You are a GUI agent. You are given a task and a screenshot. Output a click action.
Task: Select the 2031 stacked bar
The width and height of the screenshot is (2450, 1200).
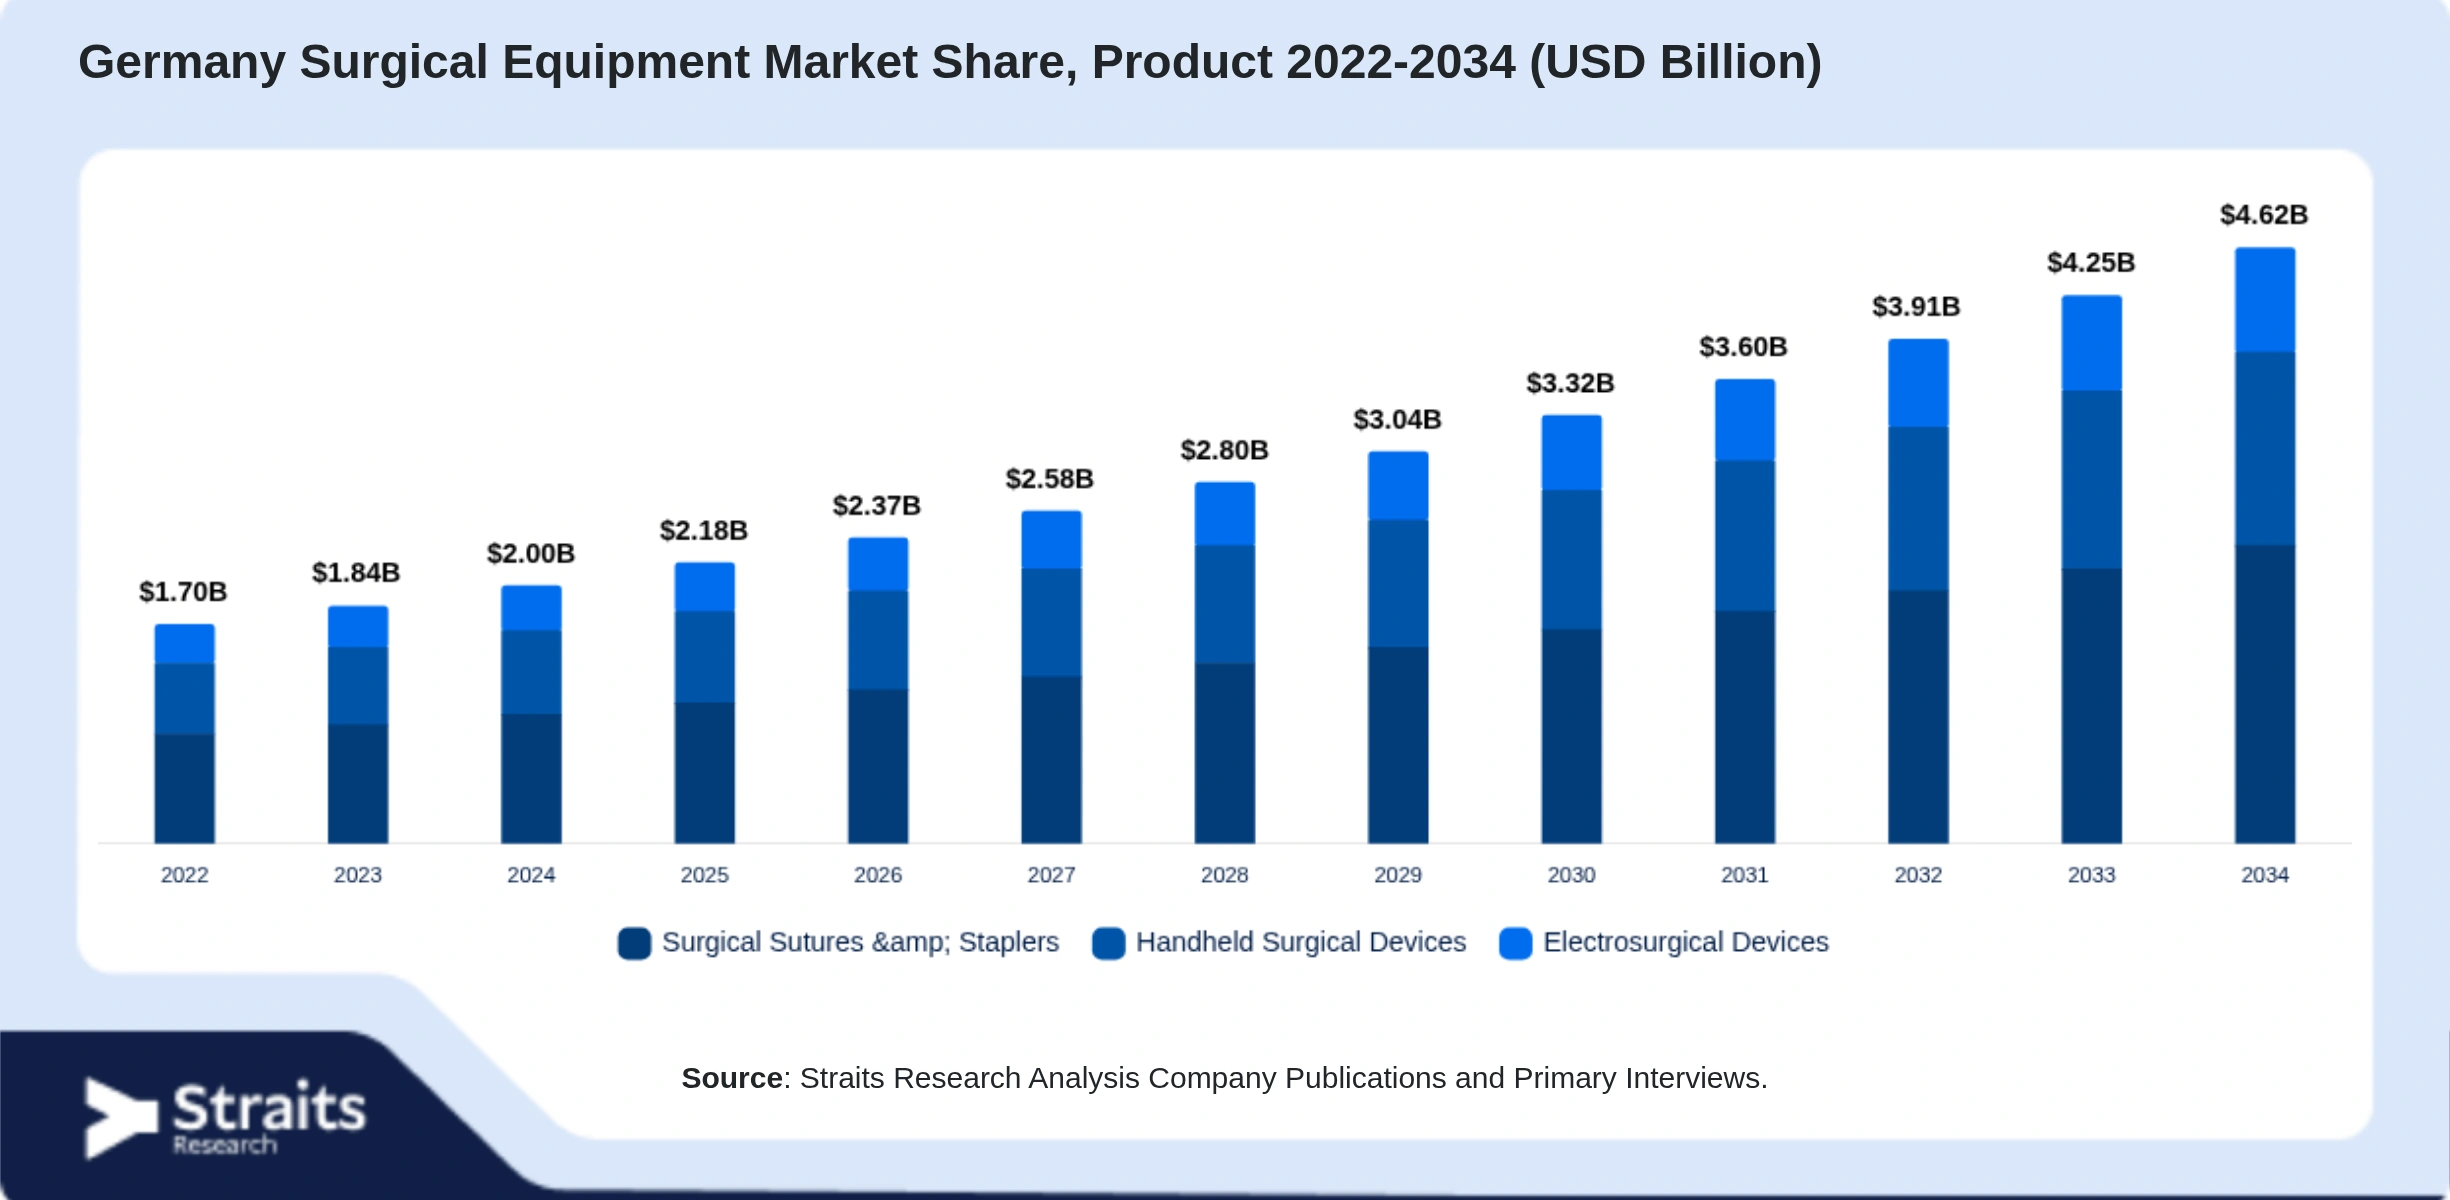(1745, 611)
